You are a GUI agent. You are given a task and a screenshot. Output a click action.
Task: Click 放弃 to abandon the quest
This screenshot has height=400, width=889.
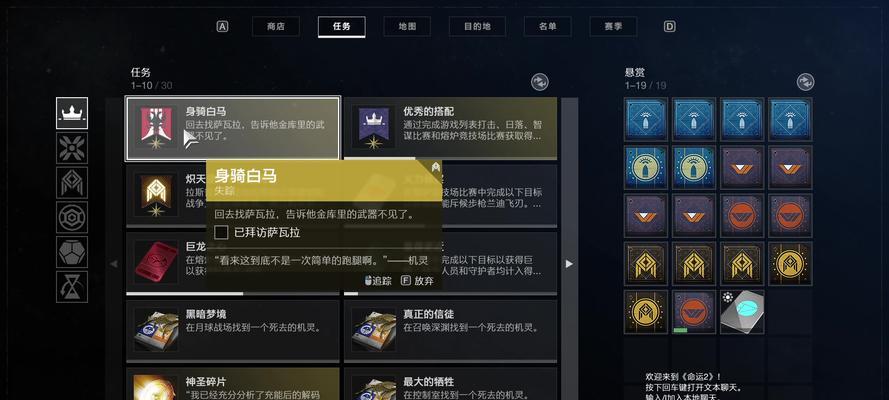pyautogui.click(x=417, y=280)
